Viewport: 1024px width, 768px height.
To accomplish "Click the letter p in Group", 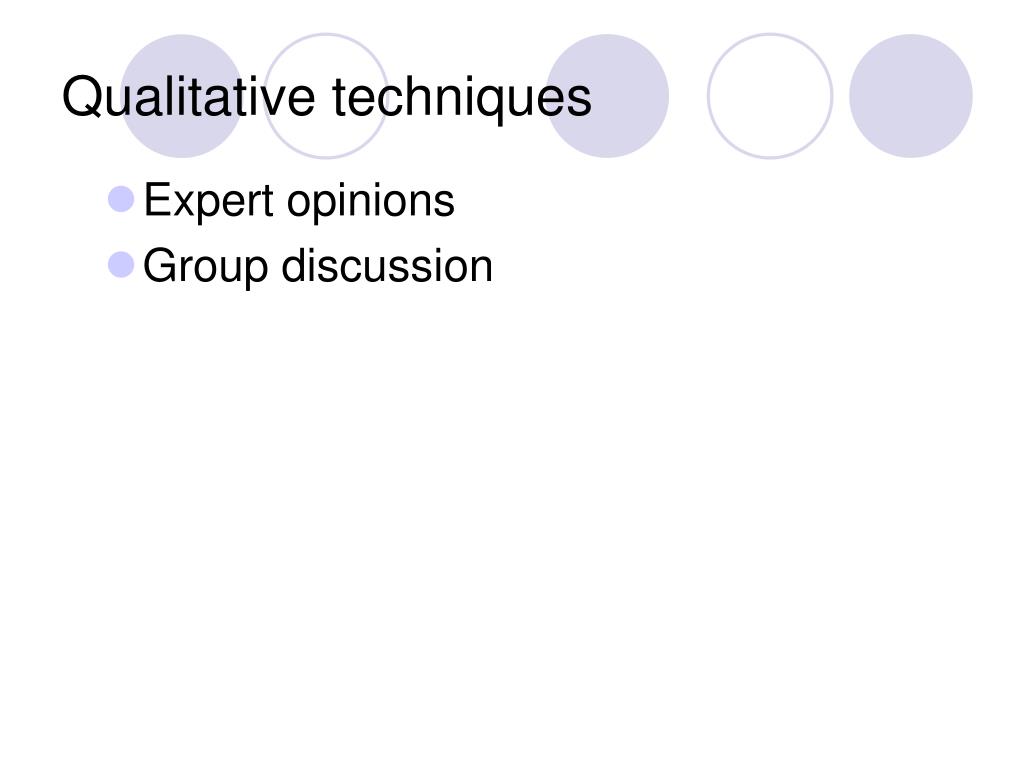I will click(x=257, y=272).
